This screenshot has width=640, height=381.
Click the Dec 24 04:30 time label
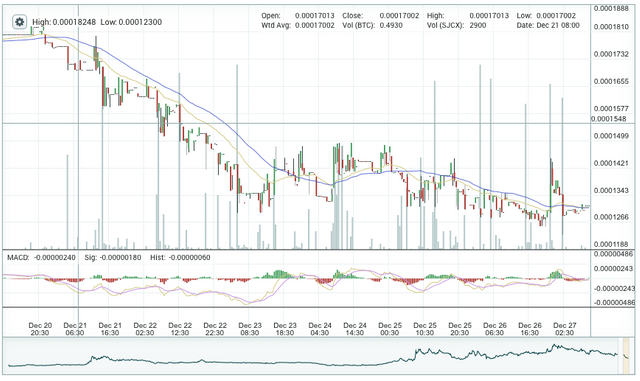[320, 329]
